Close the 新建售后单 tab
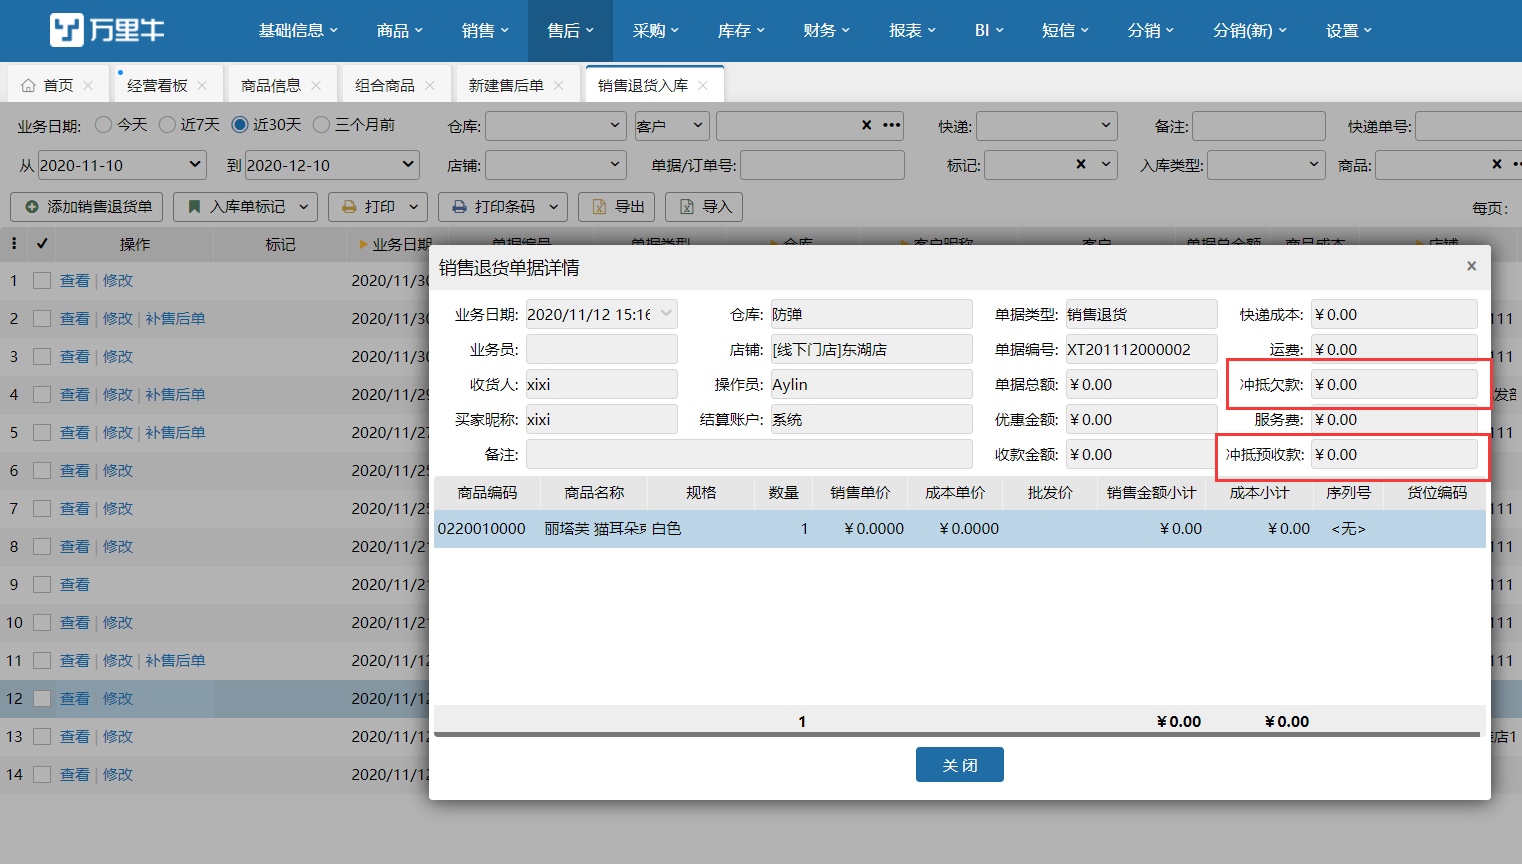The height and width of the screenshot is (864, 1522). (558, 86)
